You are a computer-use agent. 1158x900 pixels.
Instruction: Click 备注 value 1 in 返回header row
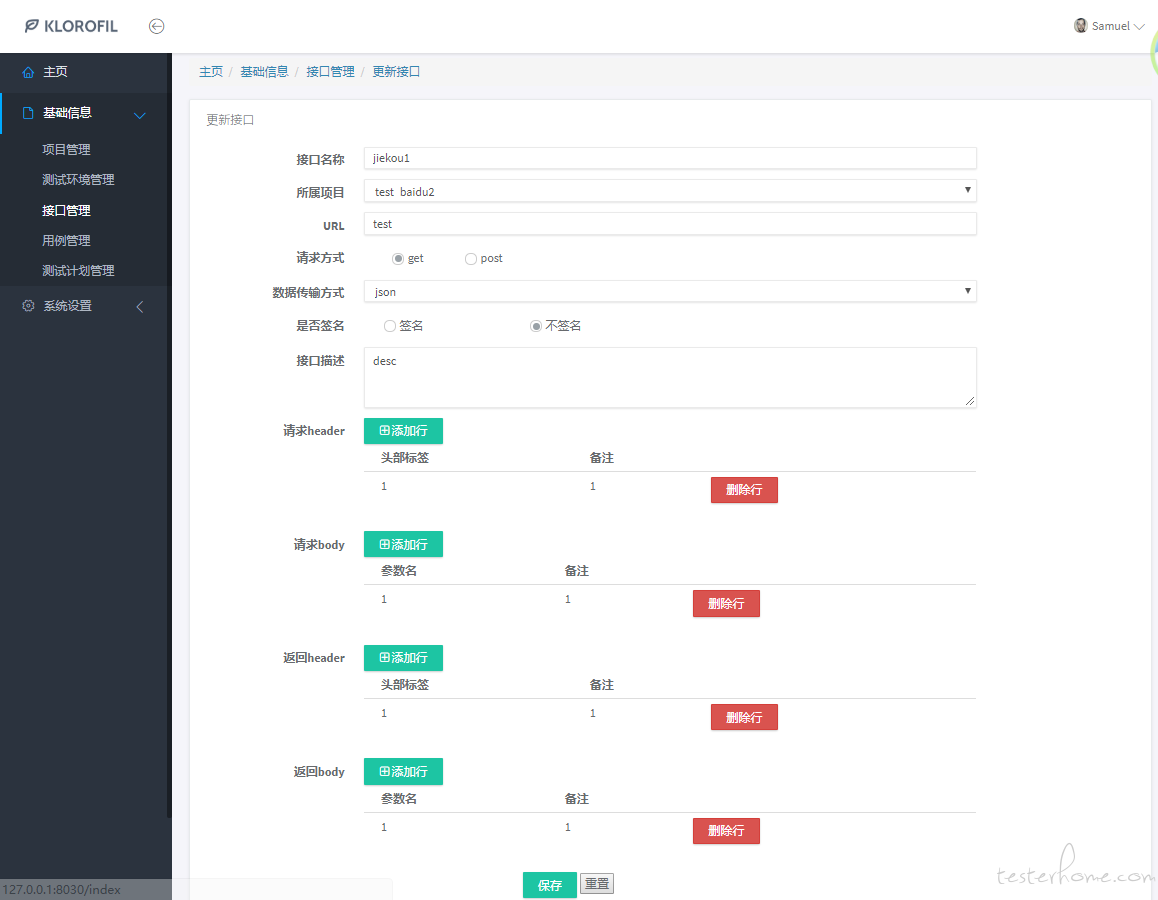593,714
